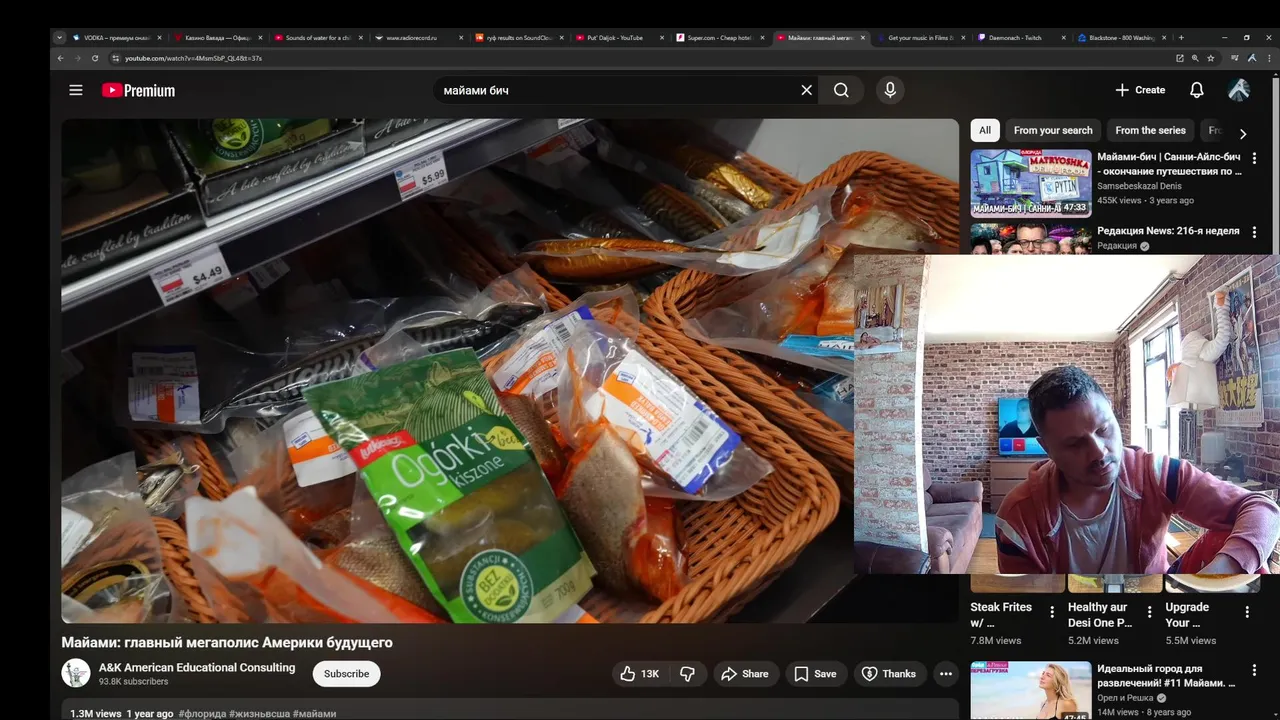
Task: Start voice search with microphone
Action: pos(890,90)
